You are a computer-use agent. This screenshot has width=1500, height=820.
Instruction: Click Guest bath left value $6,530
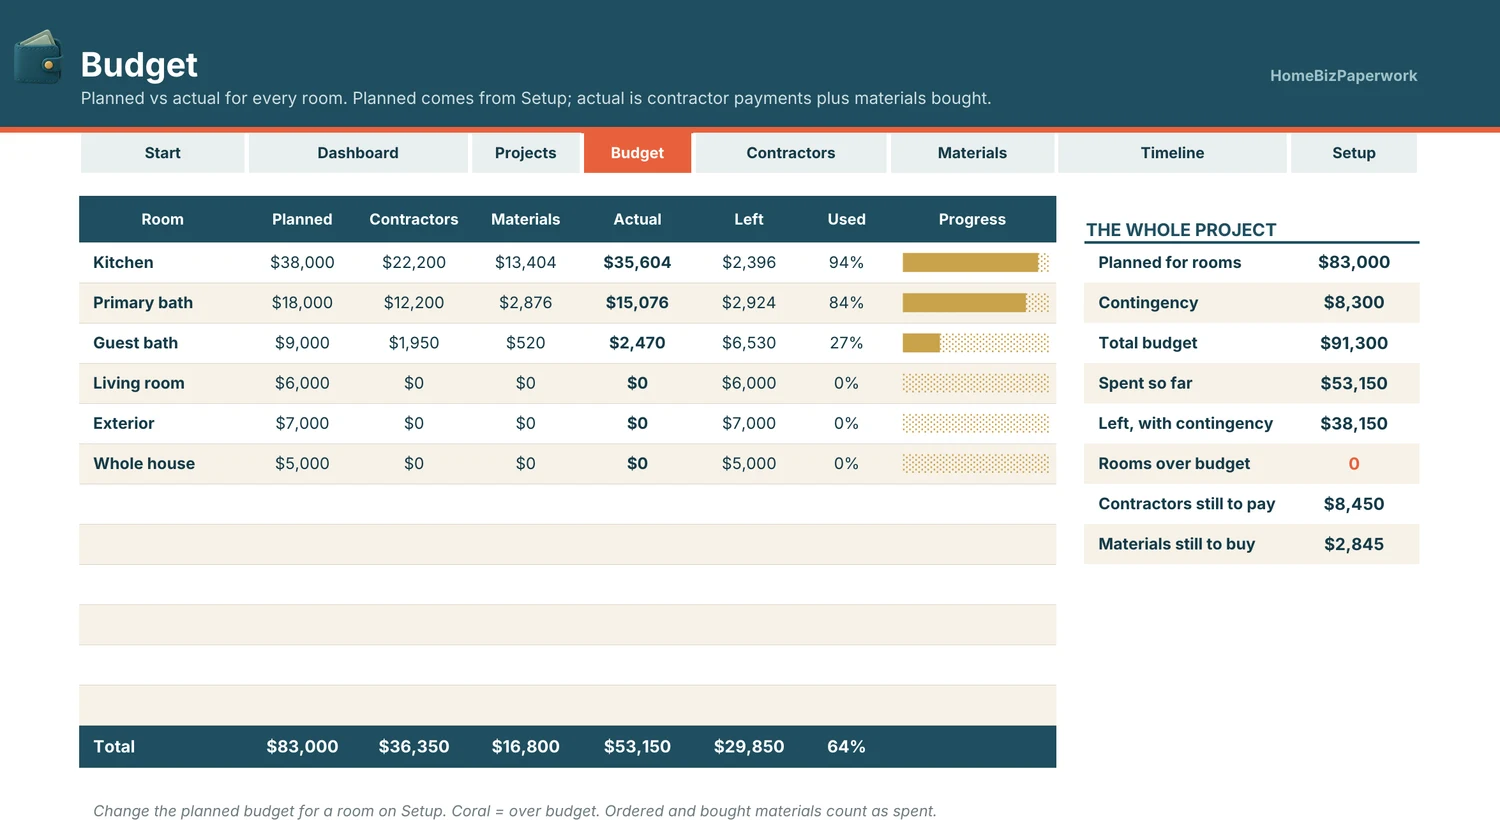(x=749, y=343)
